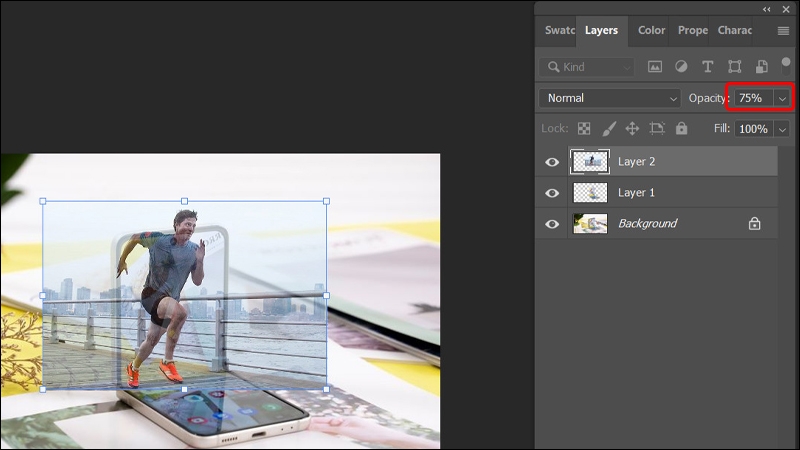Switch to the Swatches tab

tap(559, 30)
